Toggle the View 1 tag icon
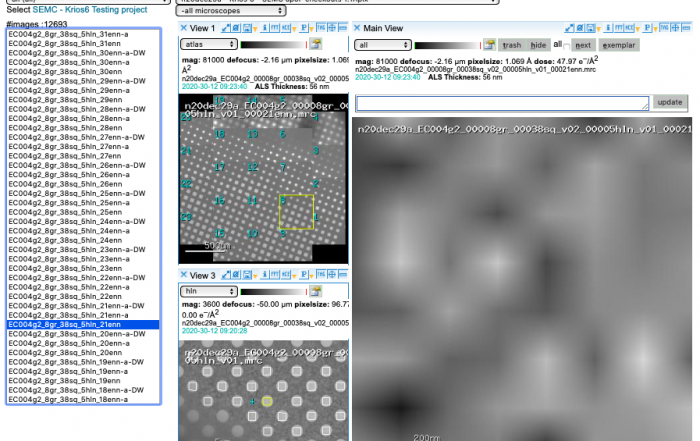Screen dimensions: 700x441 321,28
